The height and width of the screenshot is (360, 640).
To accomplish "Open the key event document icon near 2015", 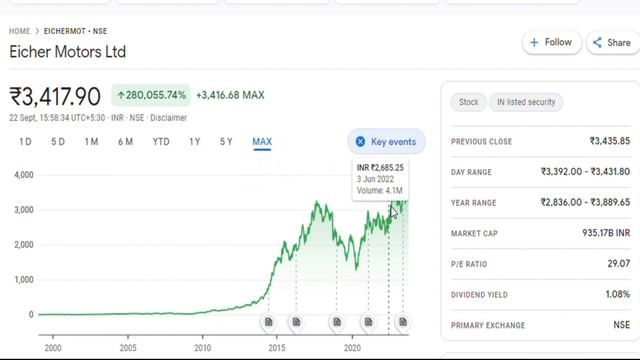I will click(x=269, y=322).
